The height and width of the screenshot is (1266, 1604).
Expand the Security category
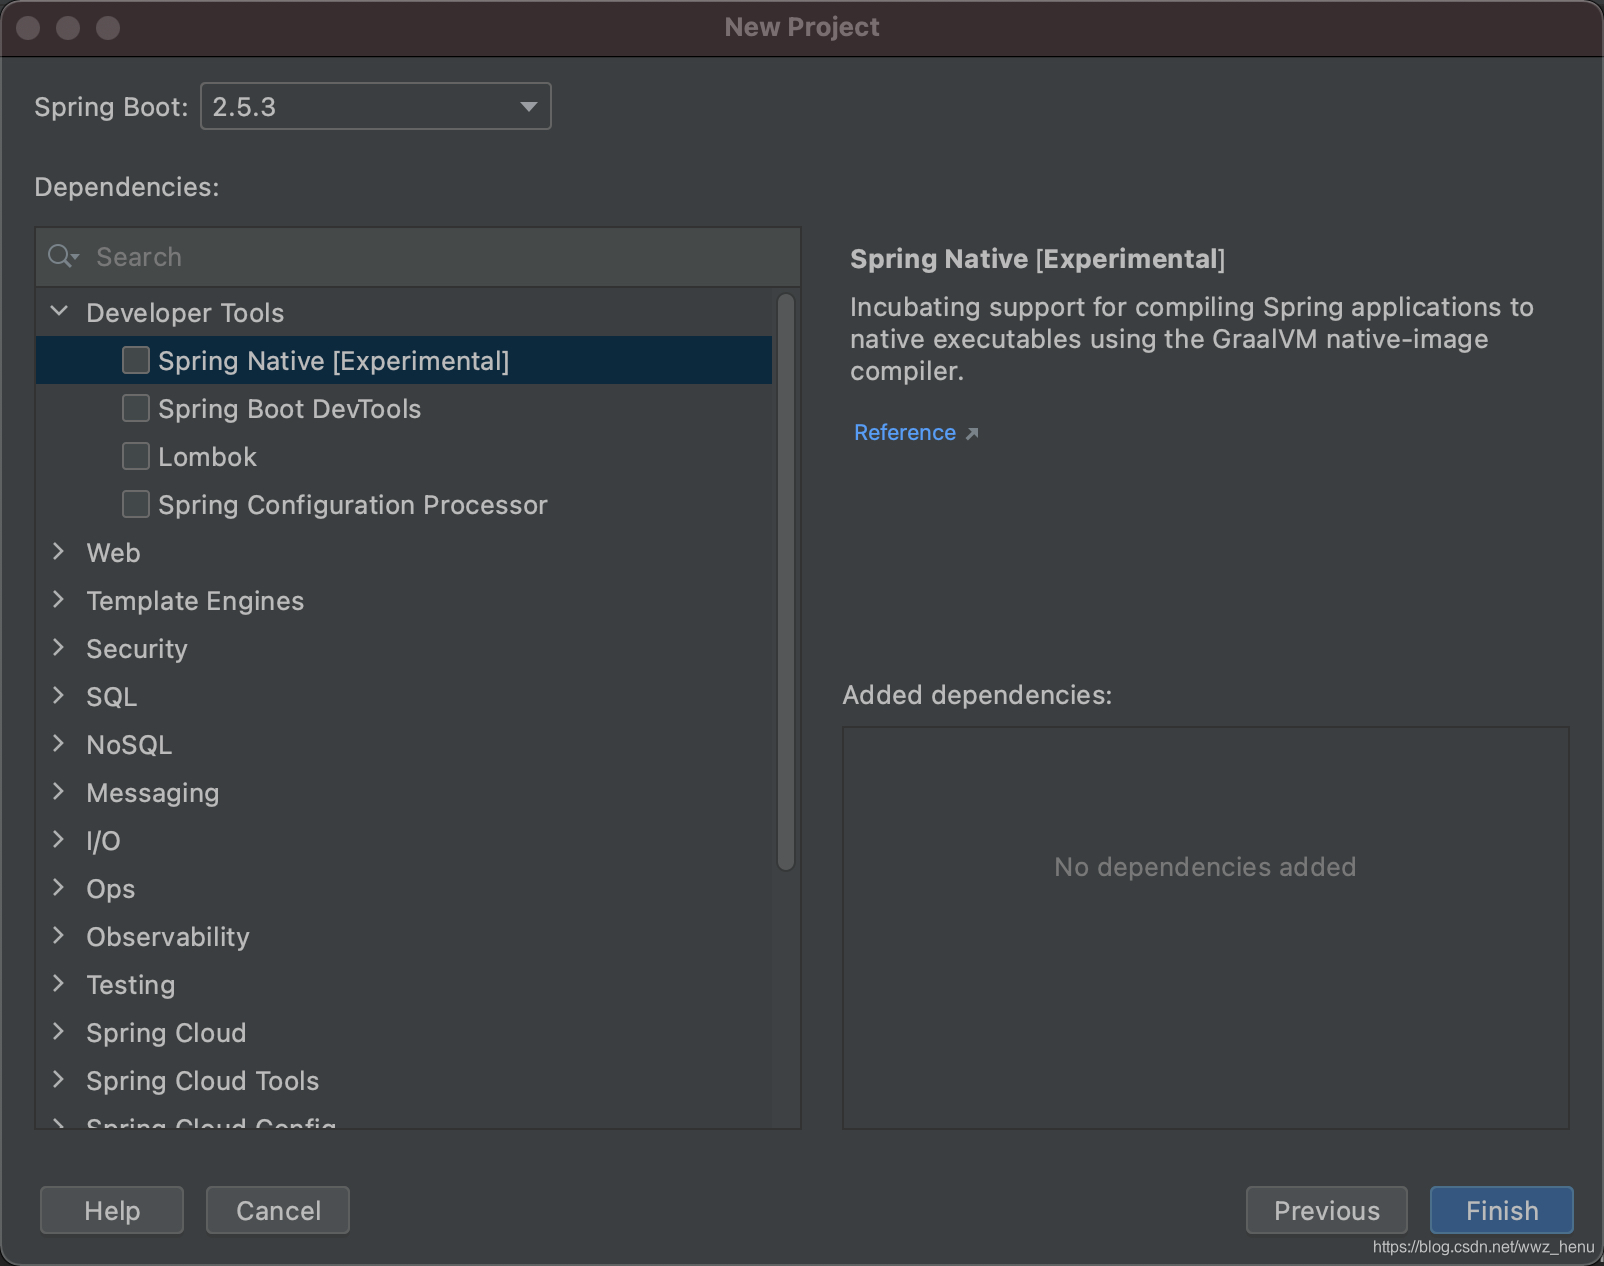coord(59,648)
